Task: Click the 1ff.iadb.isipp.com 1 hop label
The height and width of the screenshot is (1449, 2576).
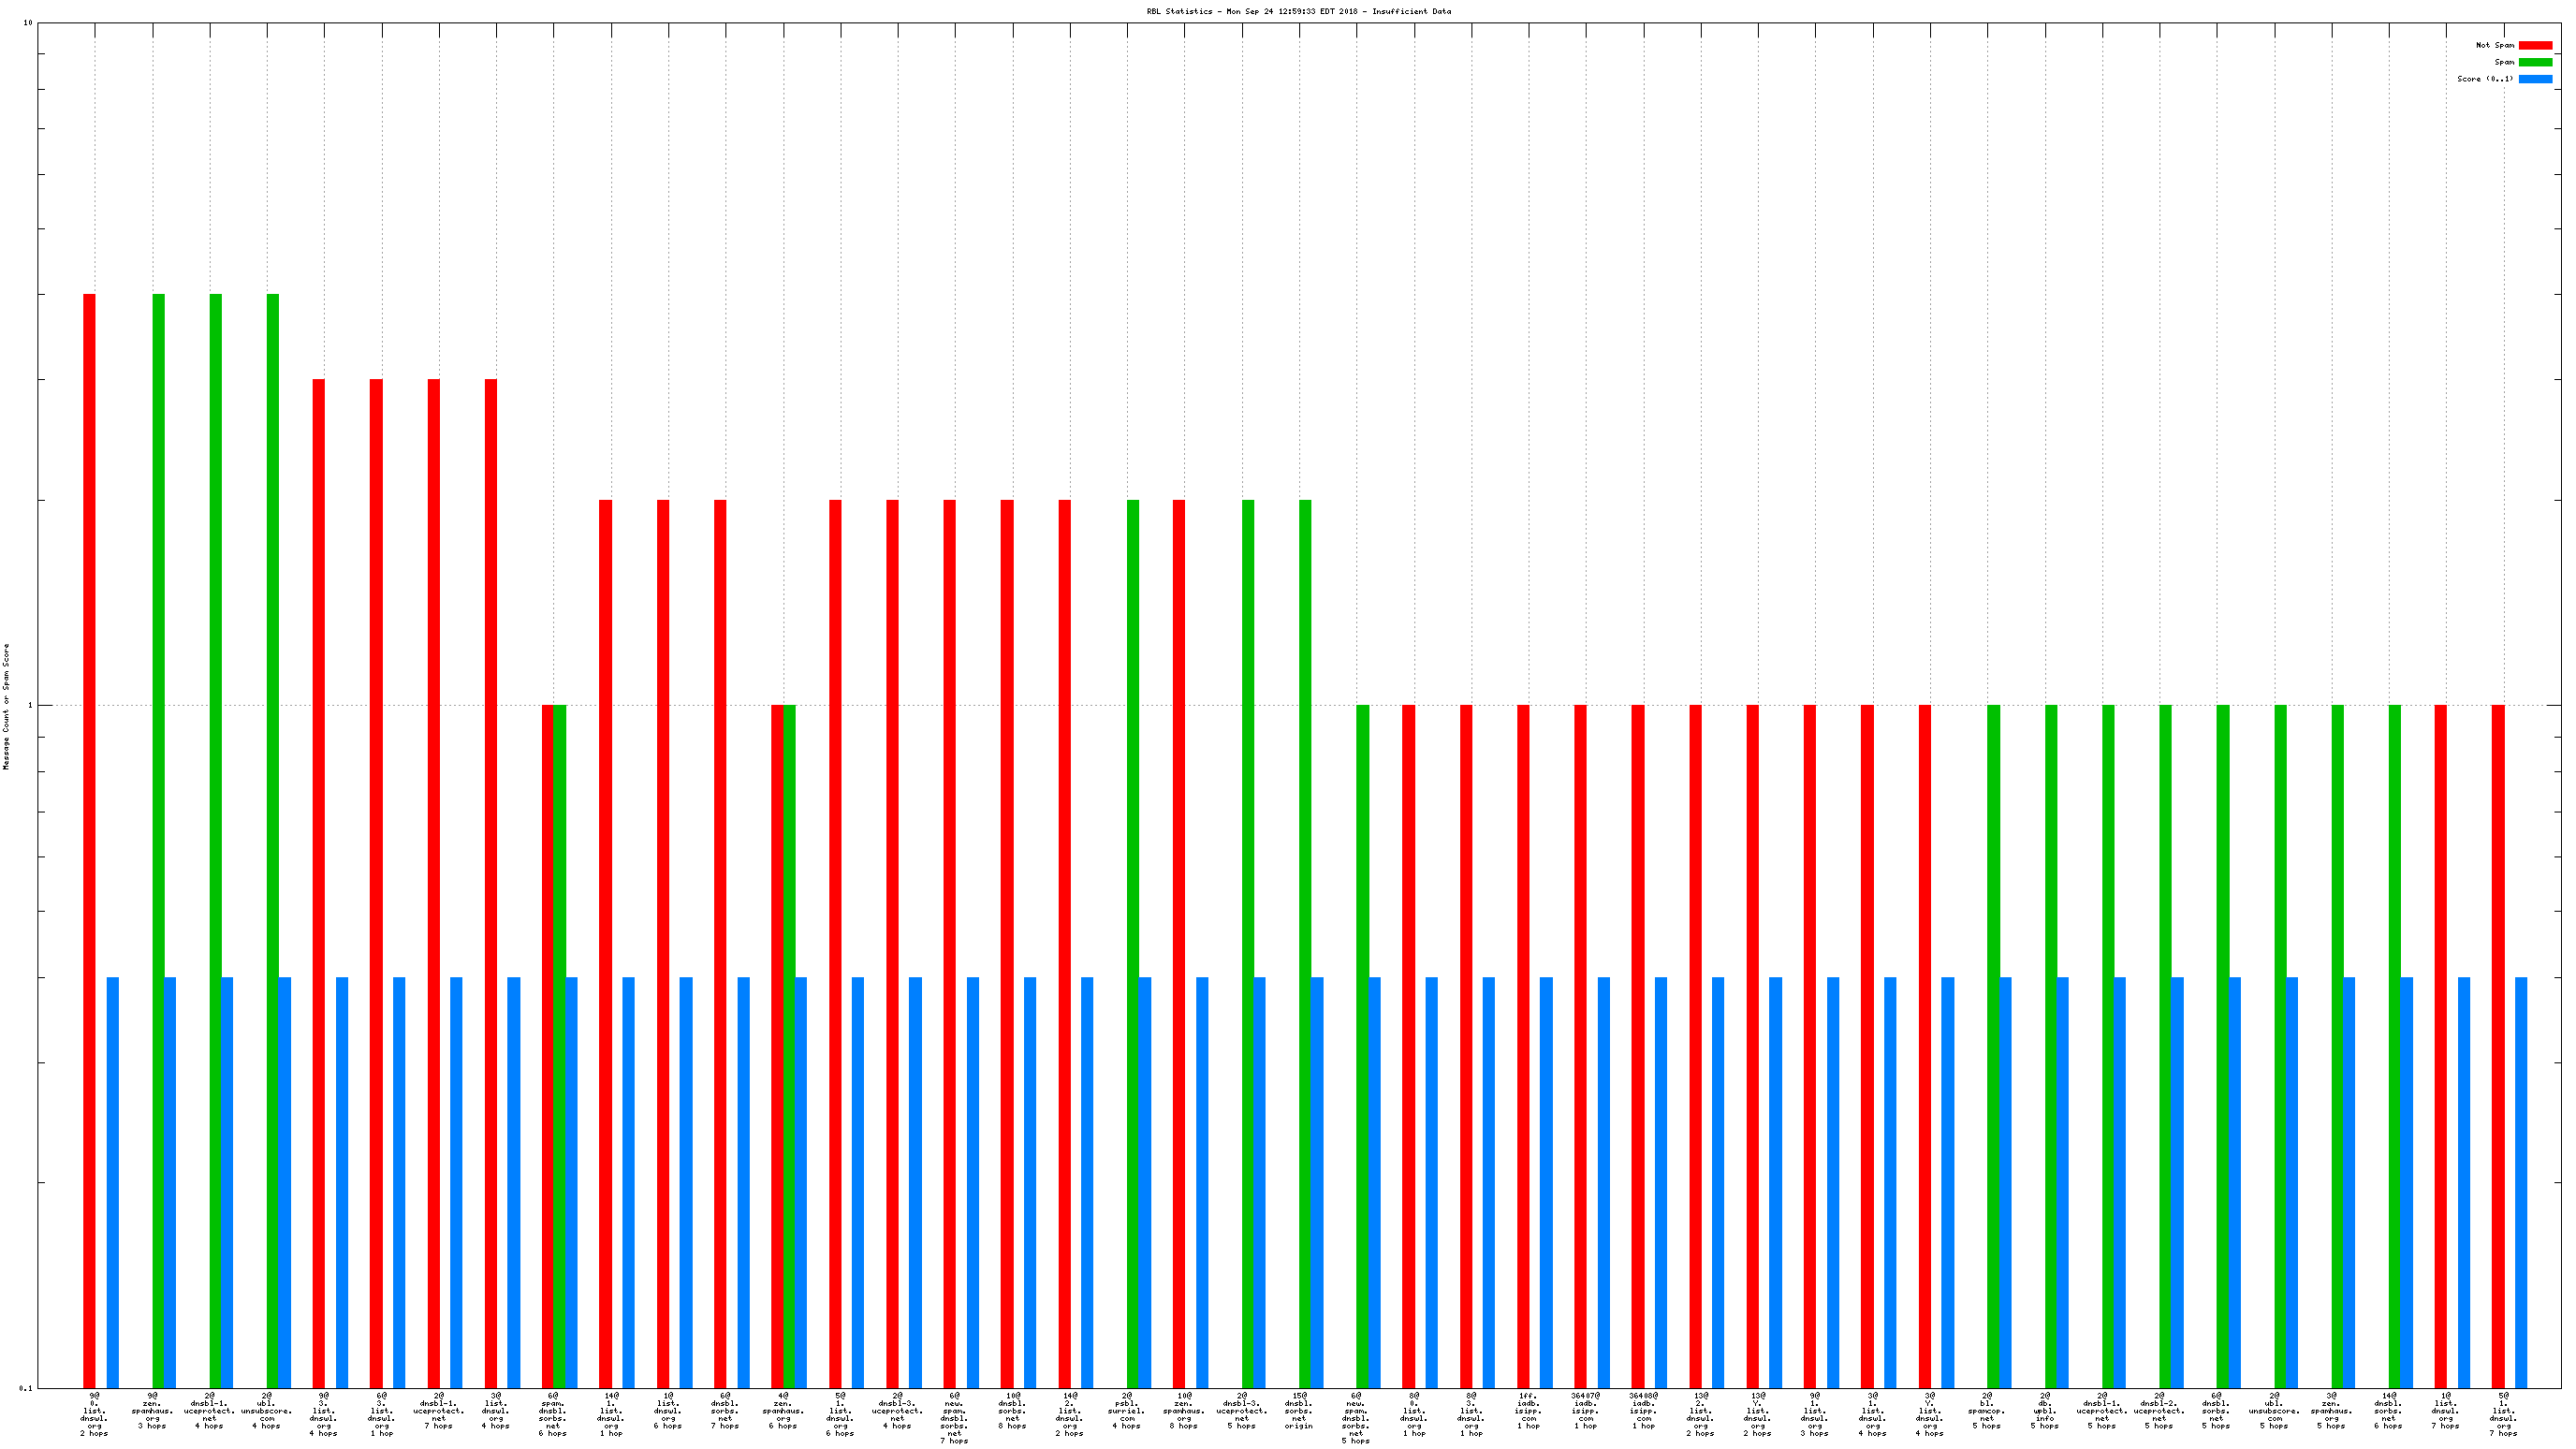Action: tap(1528, 1410)
